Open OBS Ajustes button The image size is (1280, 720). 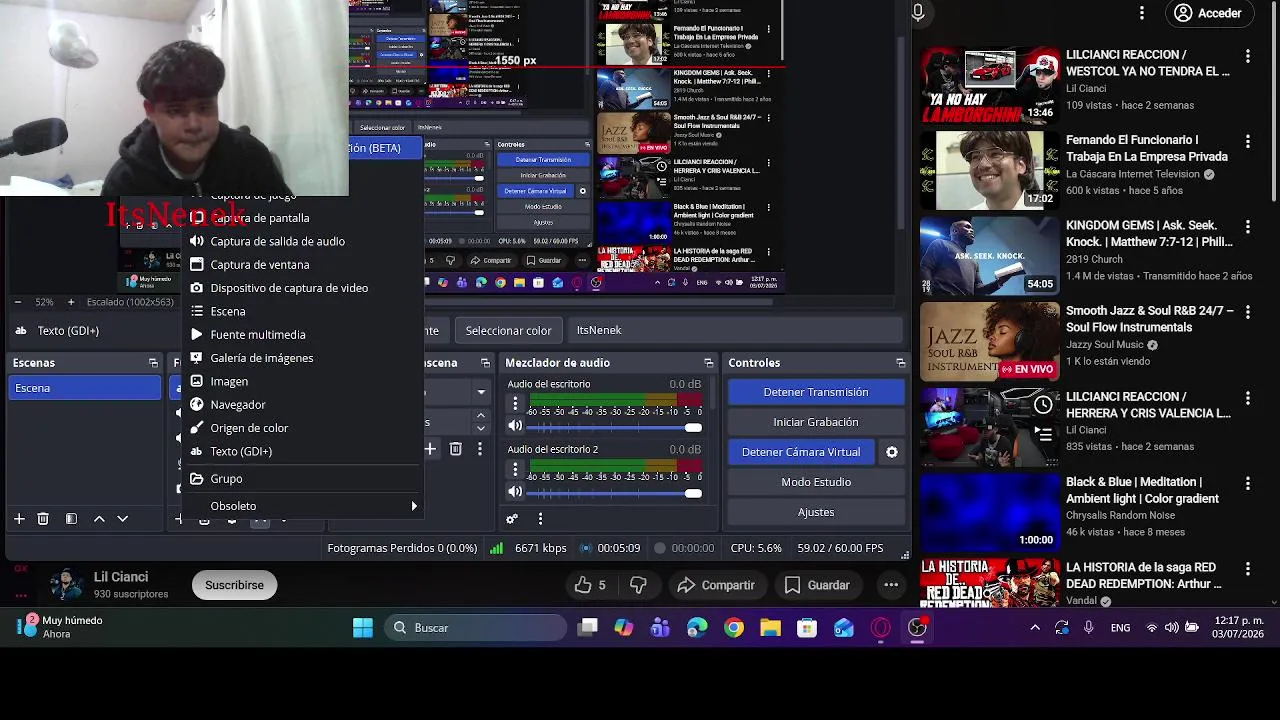[816, 512]
